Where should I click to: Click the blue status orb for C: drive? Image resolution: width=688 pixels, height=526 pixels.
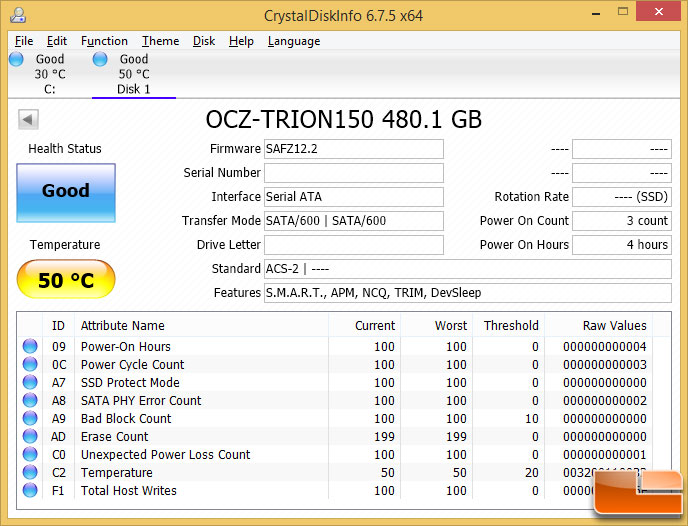16,59
